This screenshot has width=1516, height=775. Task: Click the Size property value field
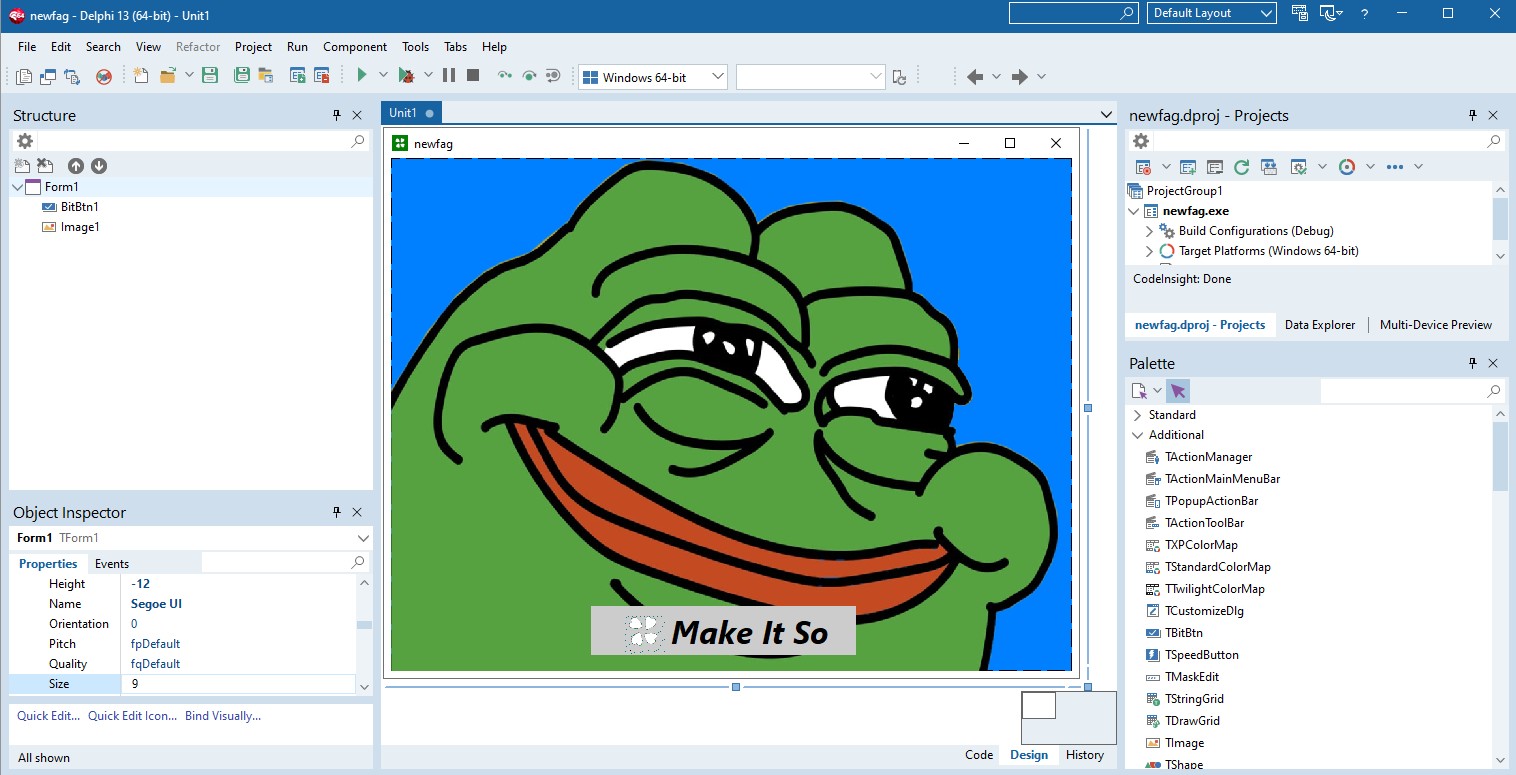click(238, 684)
